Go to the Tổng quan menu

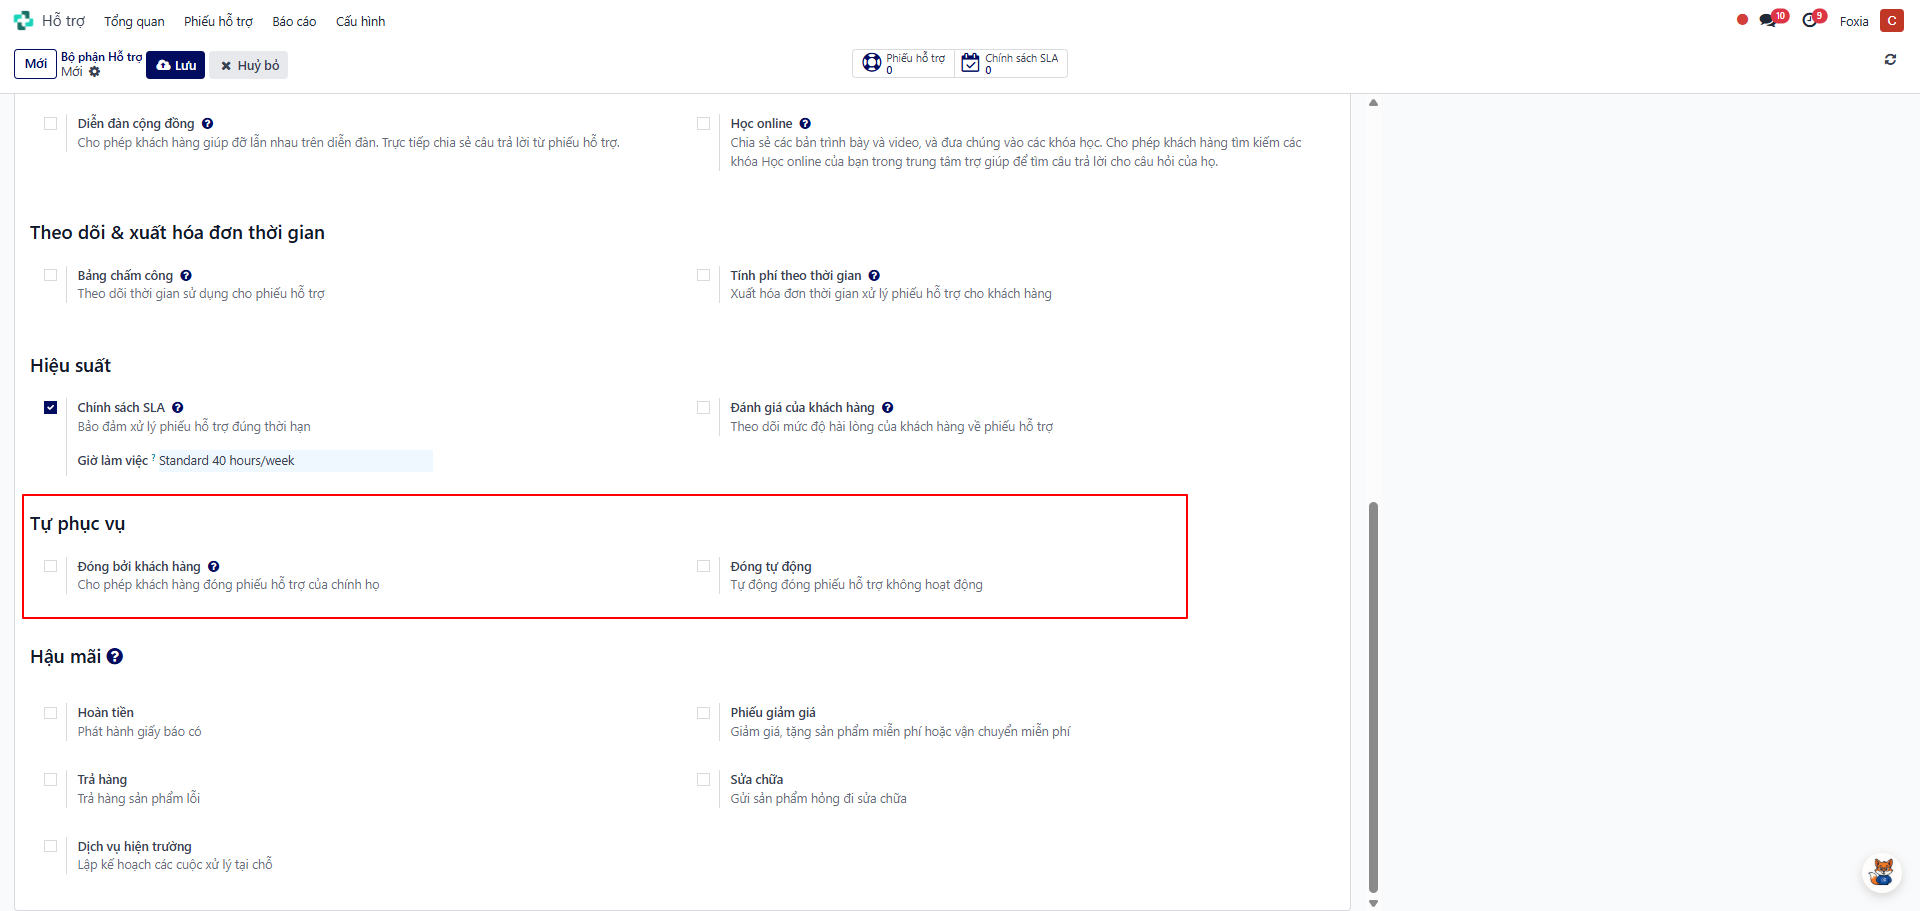(134, 21)
